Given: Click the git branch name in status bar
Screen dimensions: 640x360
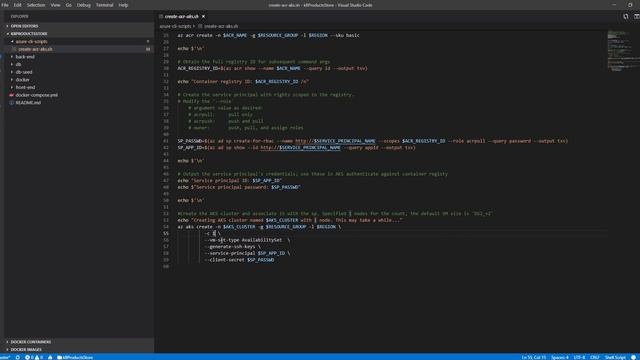Looking at the screenshot, I should 5,357.
